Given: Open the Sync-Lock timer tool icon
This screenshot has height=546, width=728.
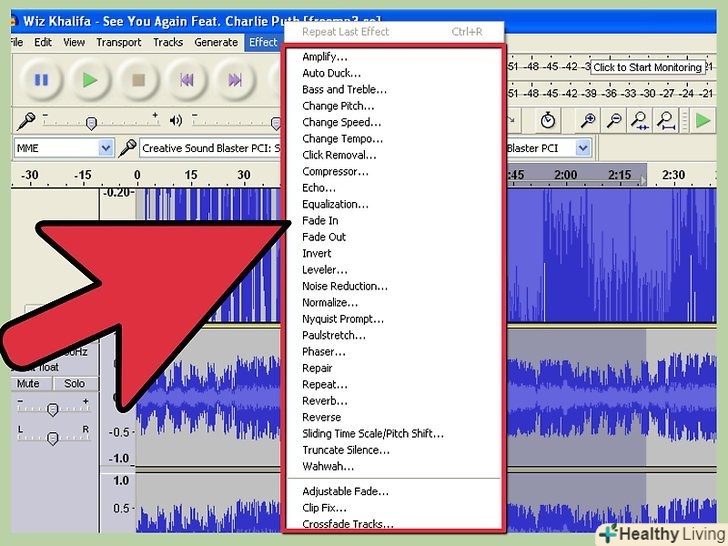Looking at the screenshot, I should point(548,120).
